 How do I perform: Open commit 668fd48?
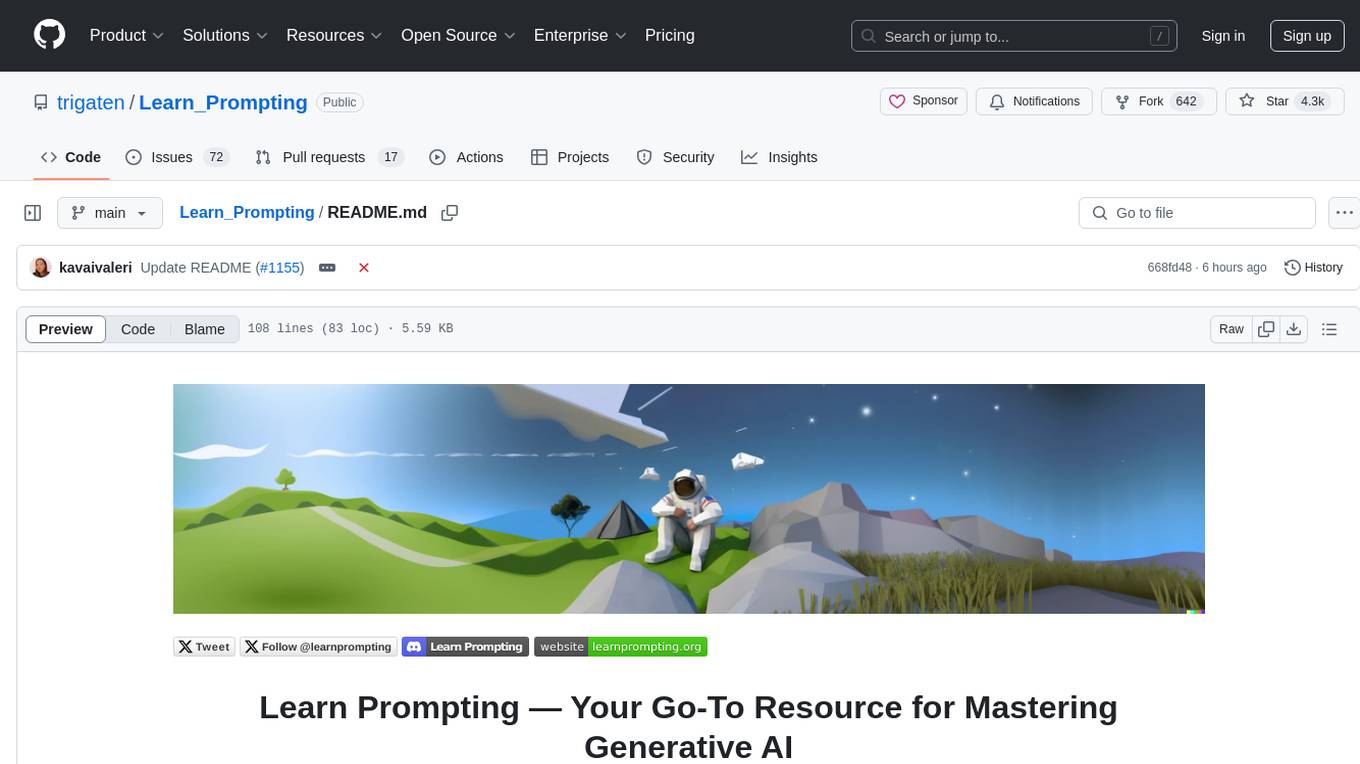1169,268
